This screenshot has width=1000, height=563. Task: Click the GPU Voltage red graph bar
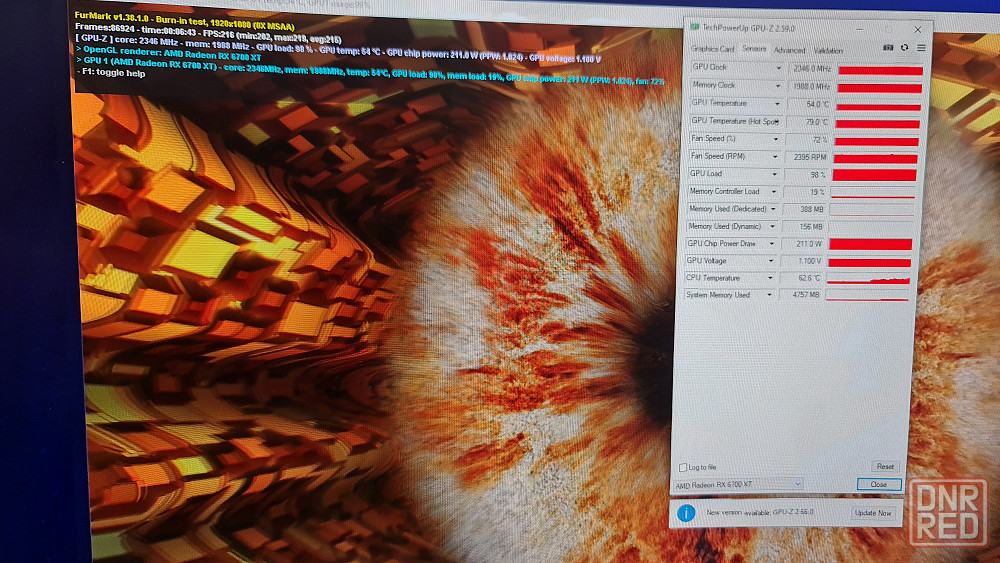(x=869, y=262)
